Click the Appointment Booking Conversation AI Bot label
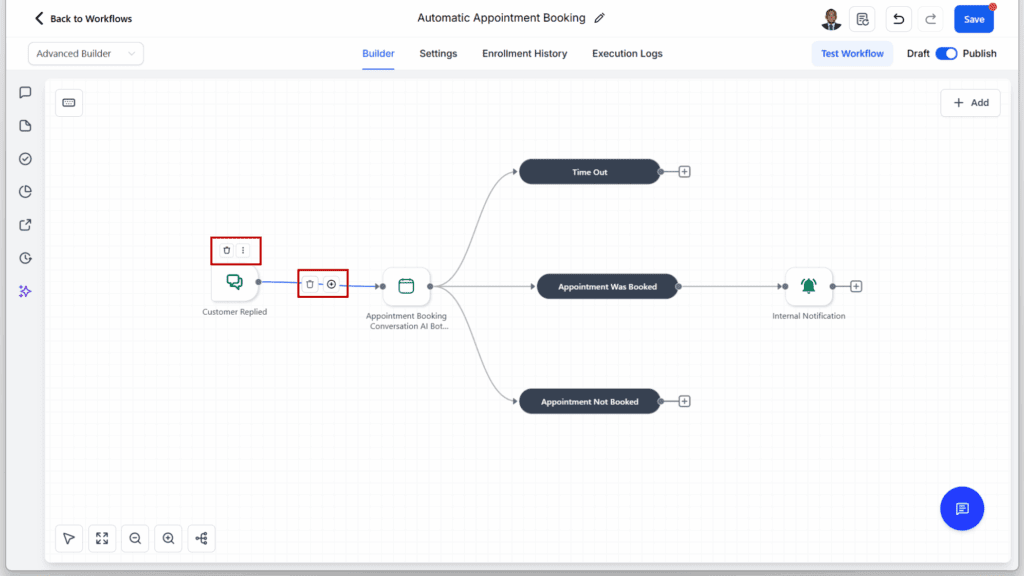 [407, 321]
